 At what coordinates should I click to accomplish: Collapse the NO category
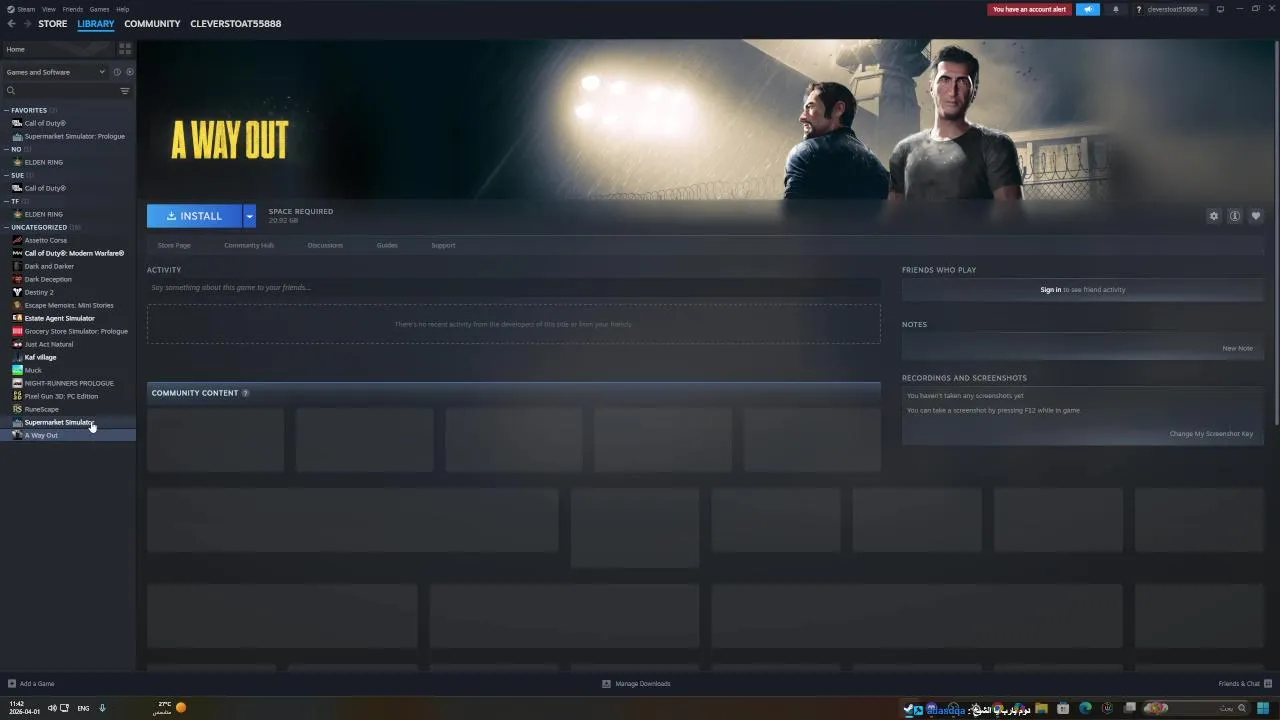click(6, 149)
